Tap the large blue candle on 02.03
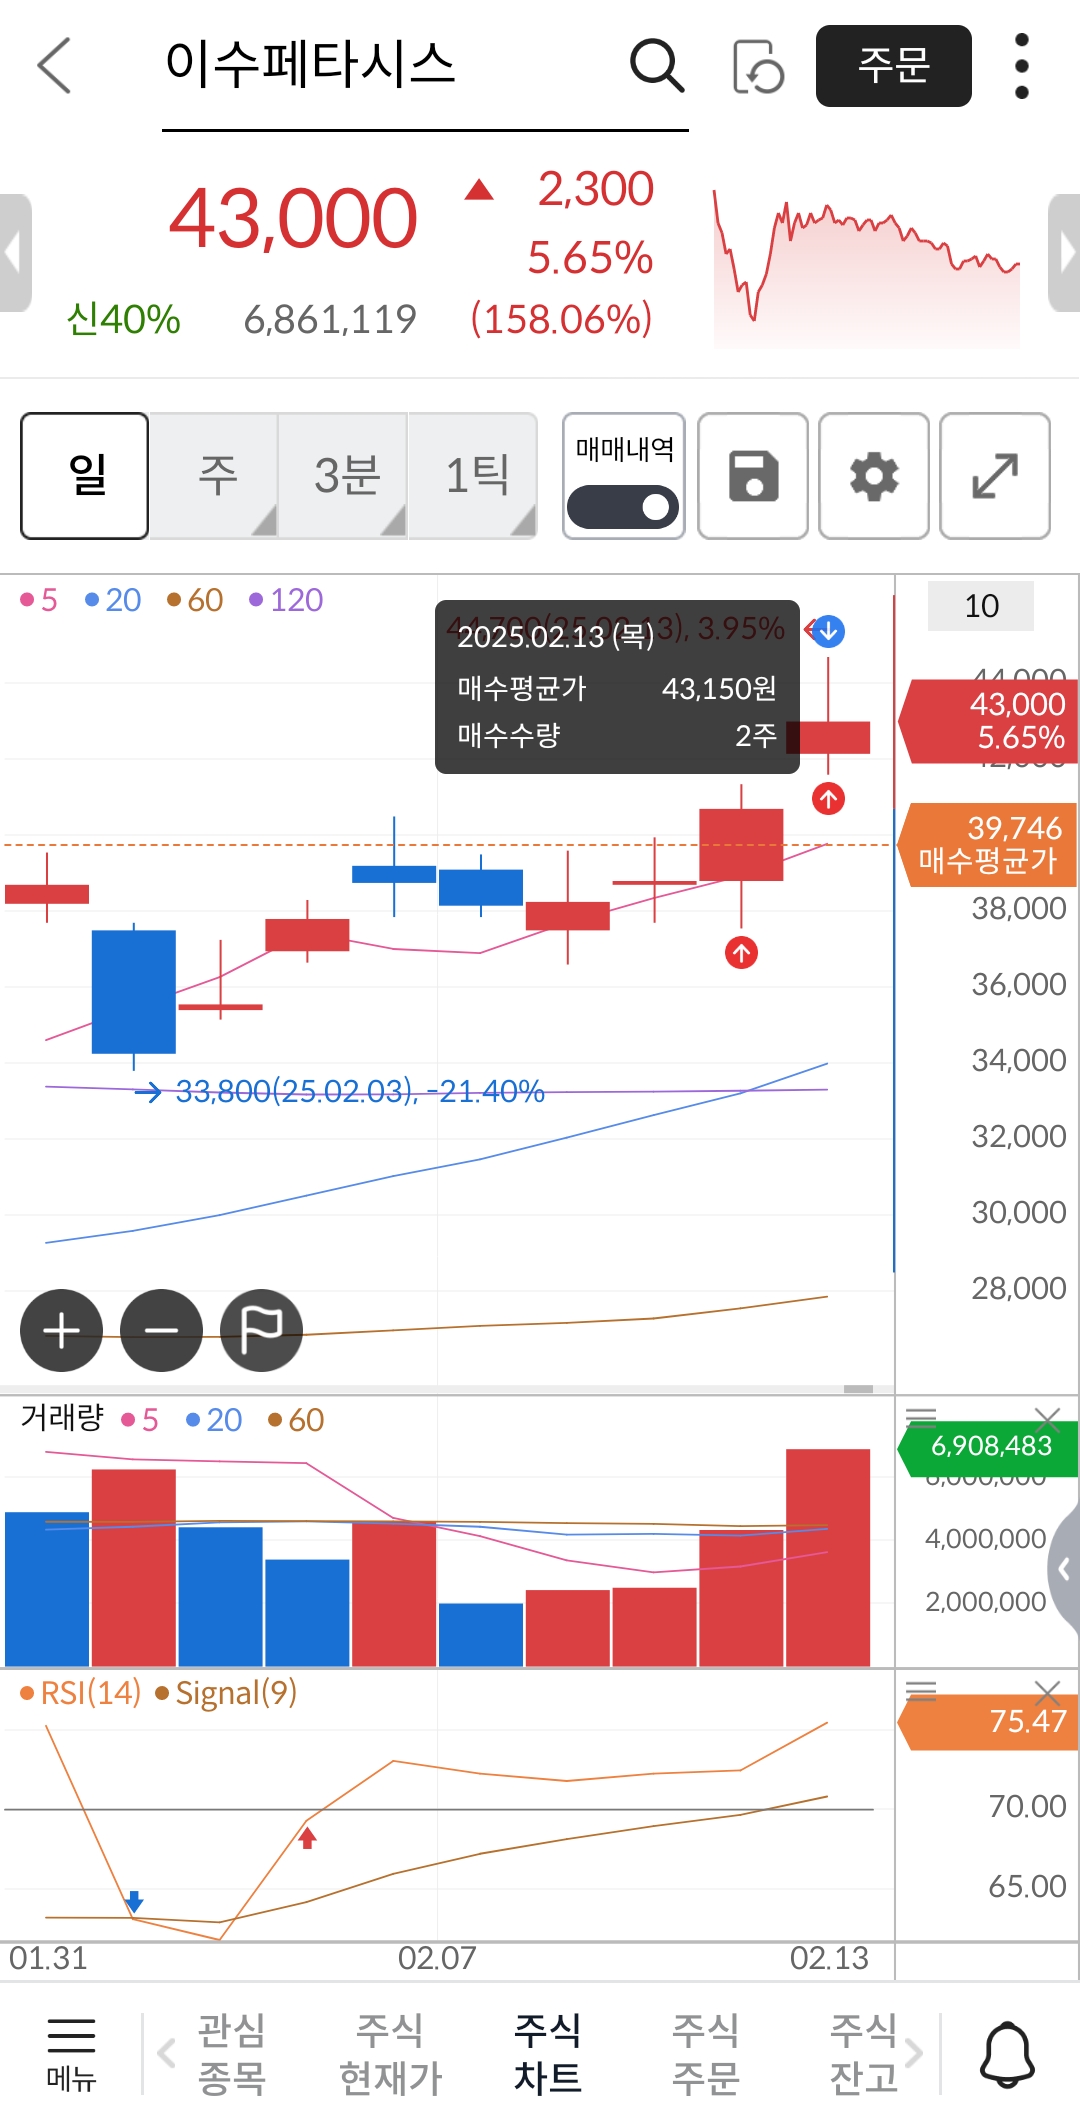Screen dimensions: 1080x2128 pyautogui.click(x=134, y=992)
